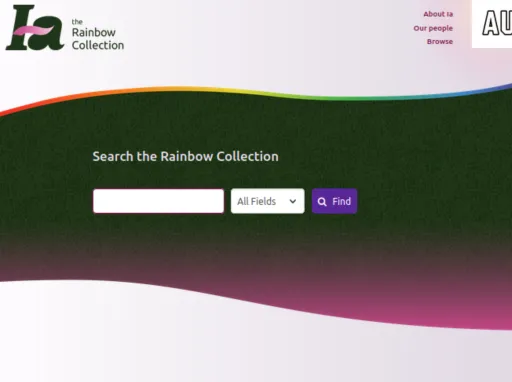Open the Browse link
Viewport: 512px width, 382px height.
point(440,42)
